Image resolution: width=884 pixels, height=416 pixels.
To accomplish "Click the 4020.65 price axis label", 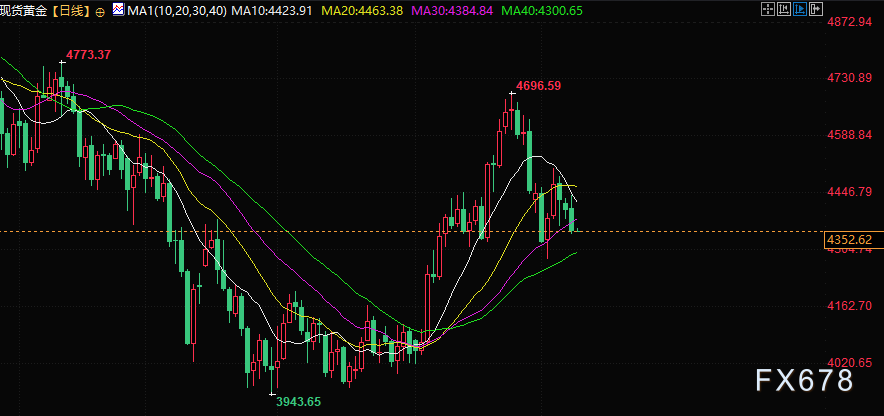I will pos(850,363).
